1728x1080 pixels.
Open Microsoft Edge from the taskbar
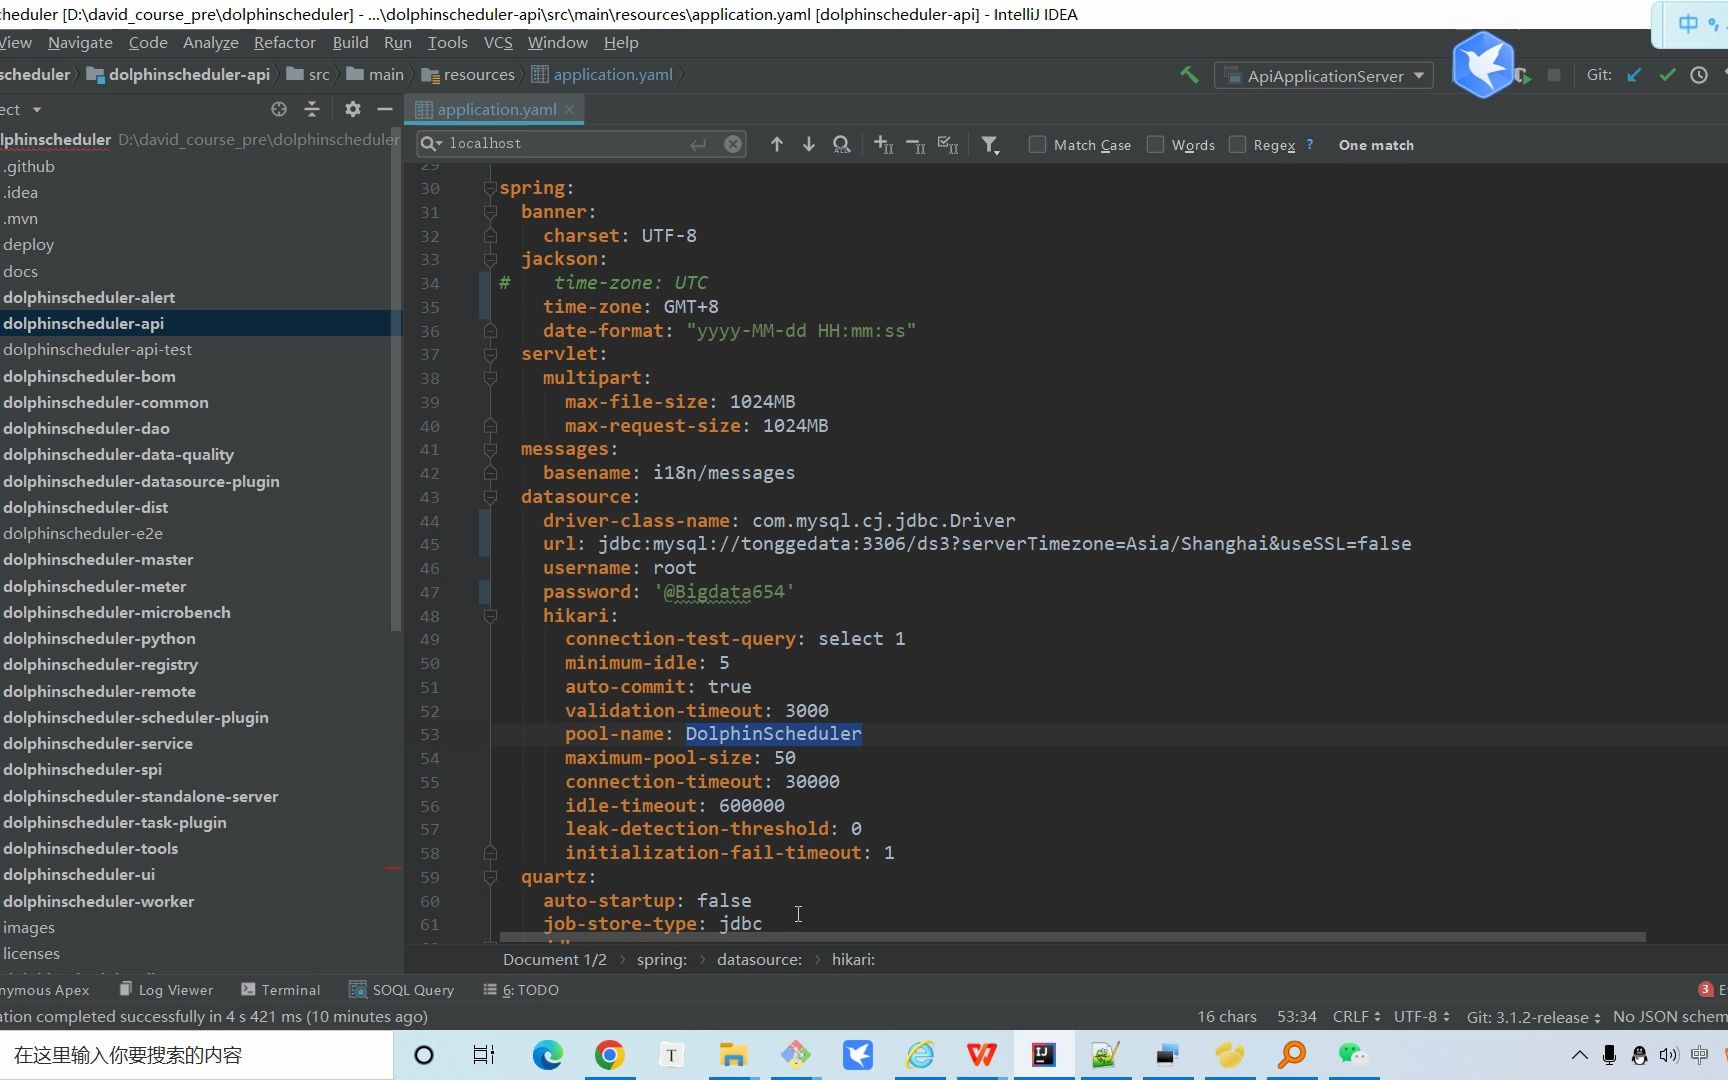[547, 1054]
